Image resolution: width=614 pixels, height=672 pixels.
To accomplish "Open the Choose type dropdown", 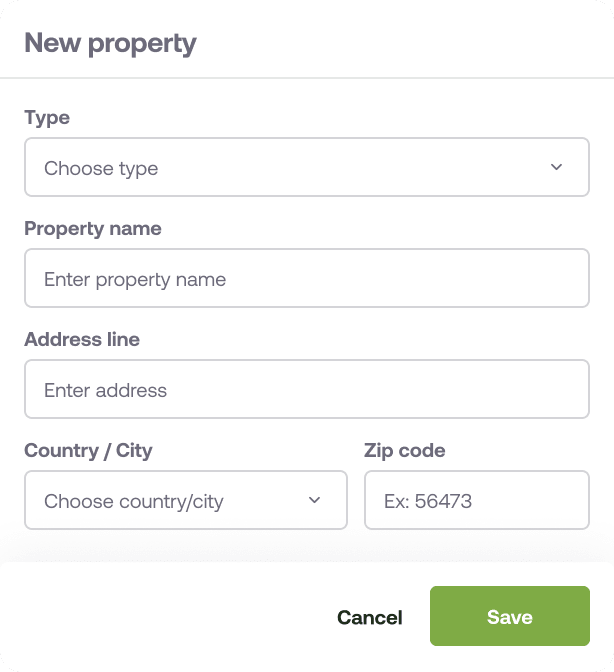I will point(306,167).
